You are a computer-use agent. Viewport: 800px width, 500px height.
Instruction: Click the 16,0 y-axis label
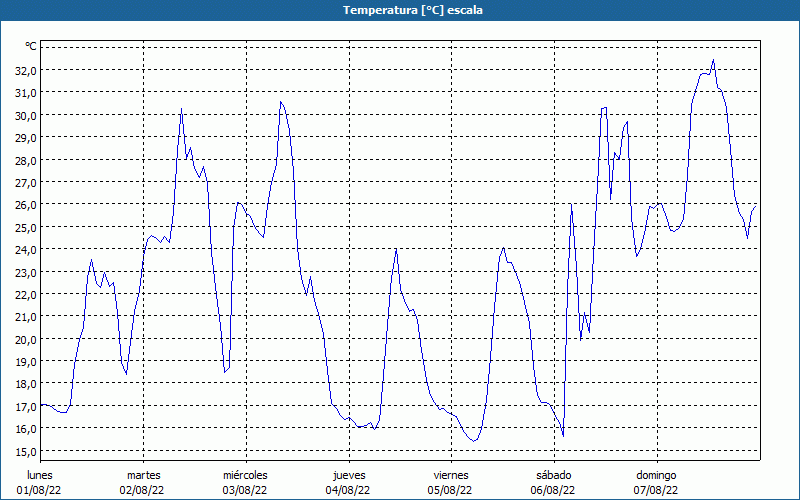click(x=26, y=429)
